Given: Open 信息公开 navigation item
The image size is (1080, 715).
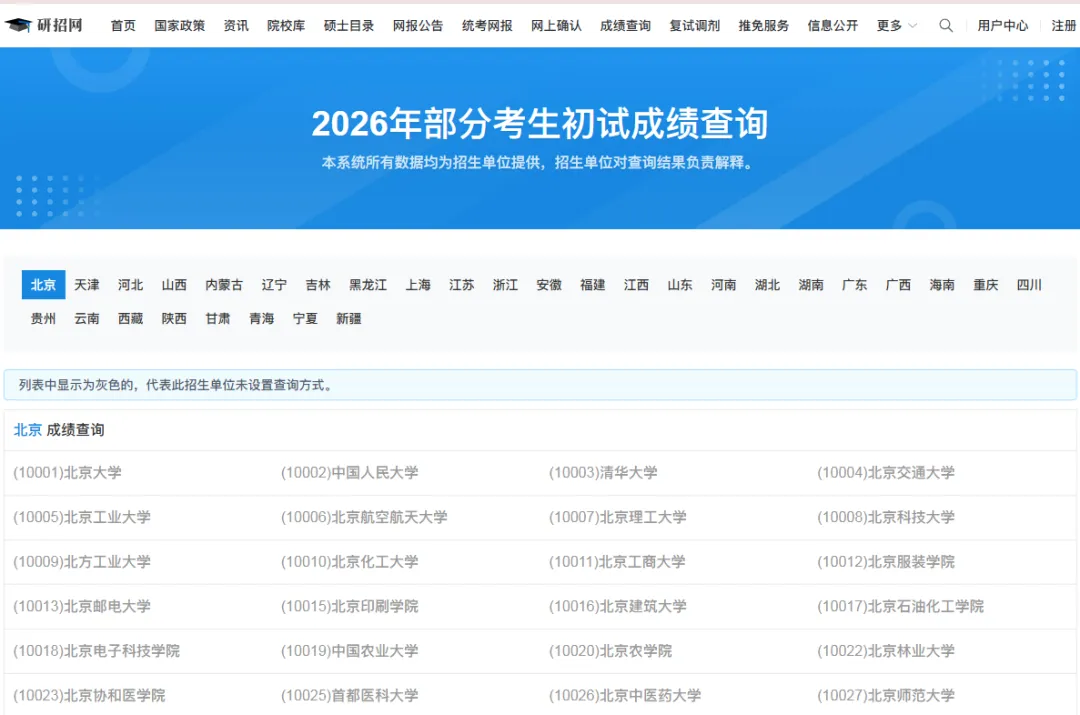Looking at the screenshot, I should (833, 25).
